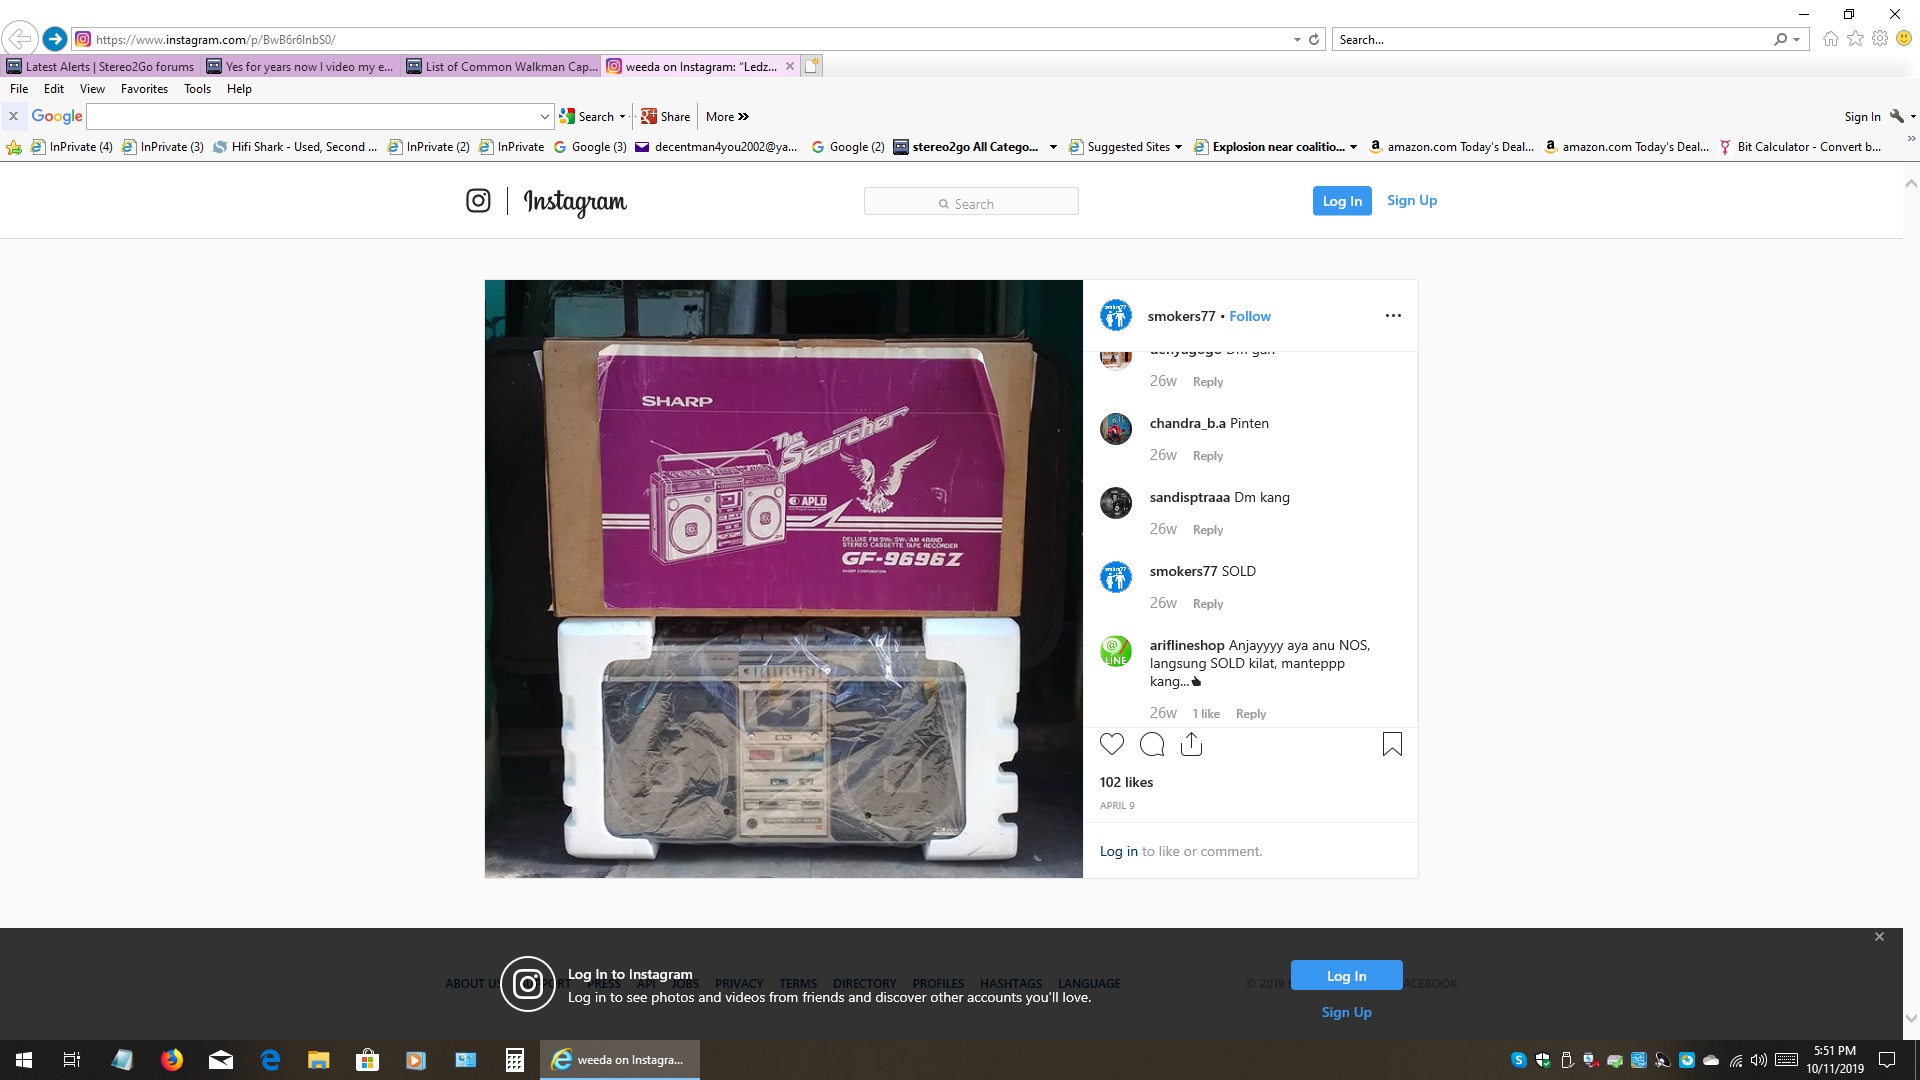Viewport: 1920px width, 1080px height.
Task: Save the post with the bookmark icon
Action: [x=1392, y=744]
